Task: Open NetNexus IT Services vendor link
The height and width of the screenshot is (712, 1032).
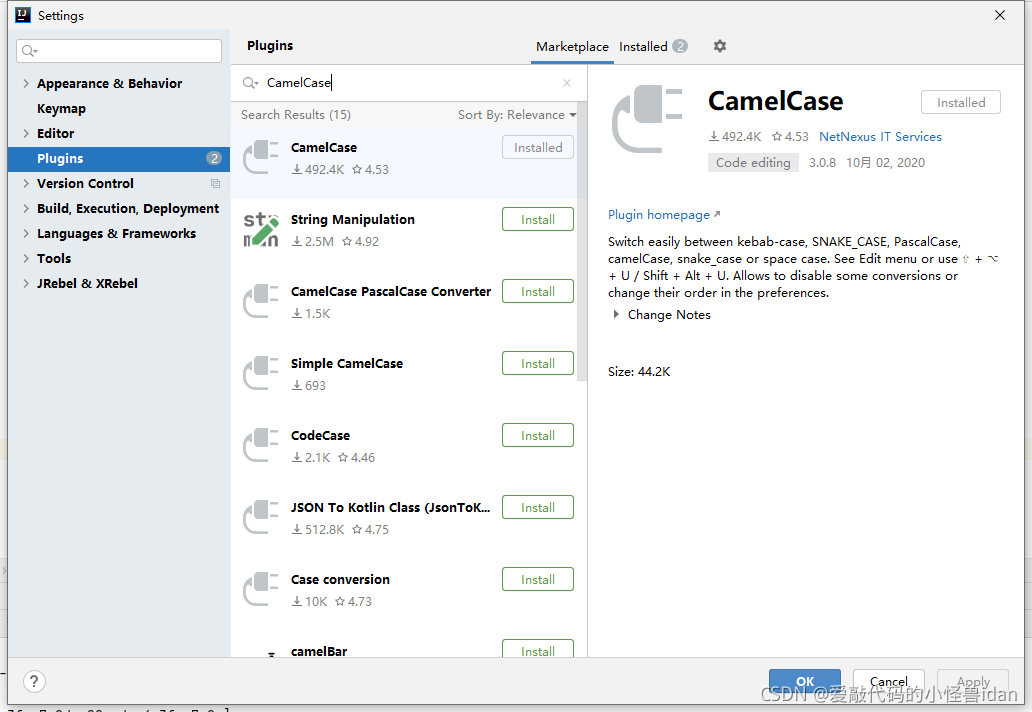Action: point(880,137)
